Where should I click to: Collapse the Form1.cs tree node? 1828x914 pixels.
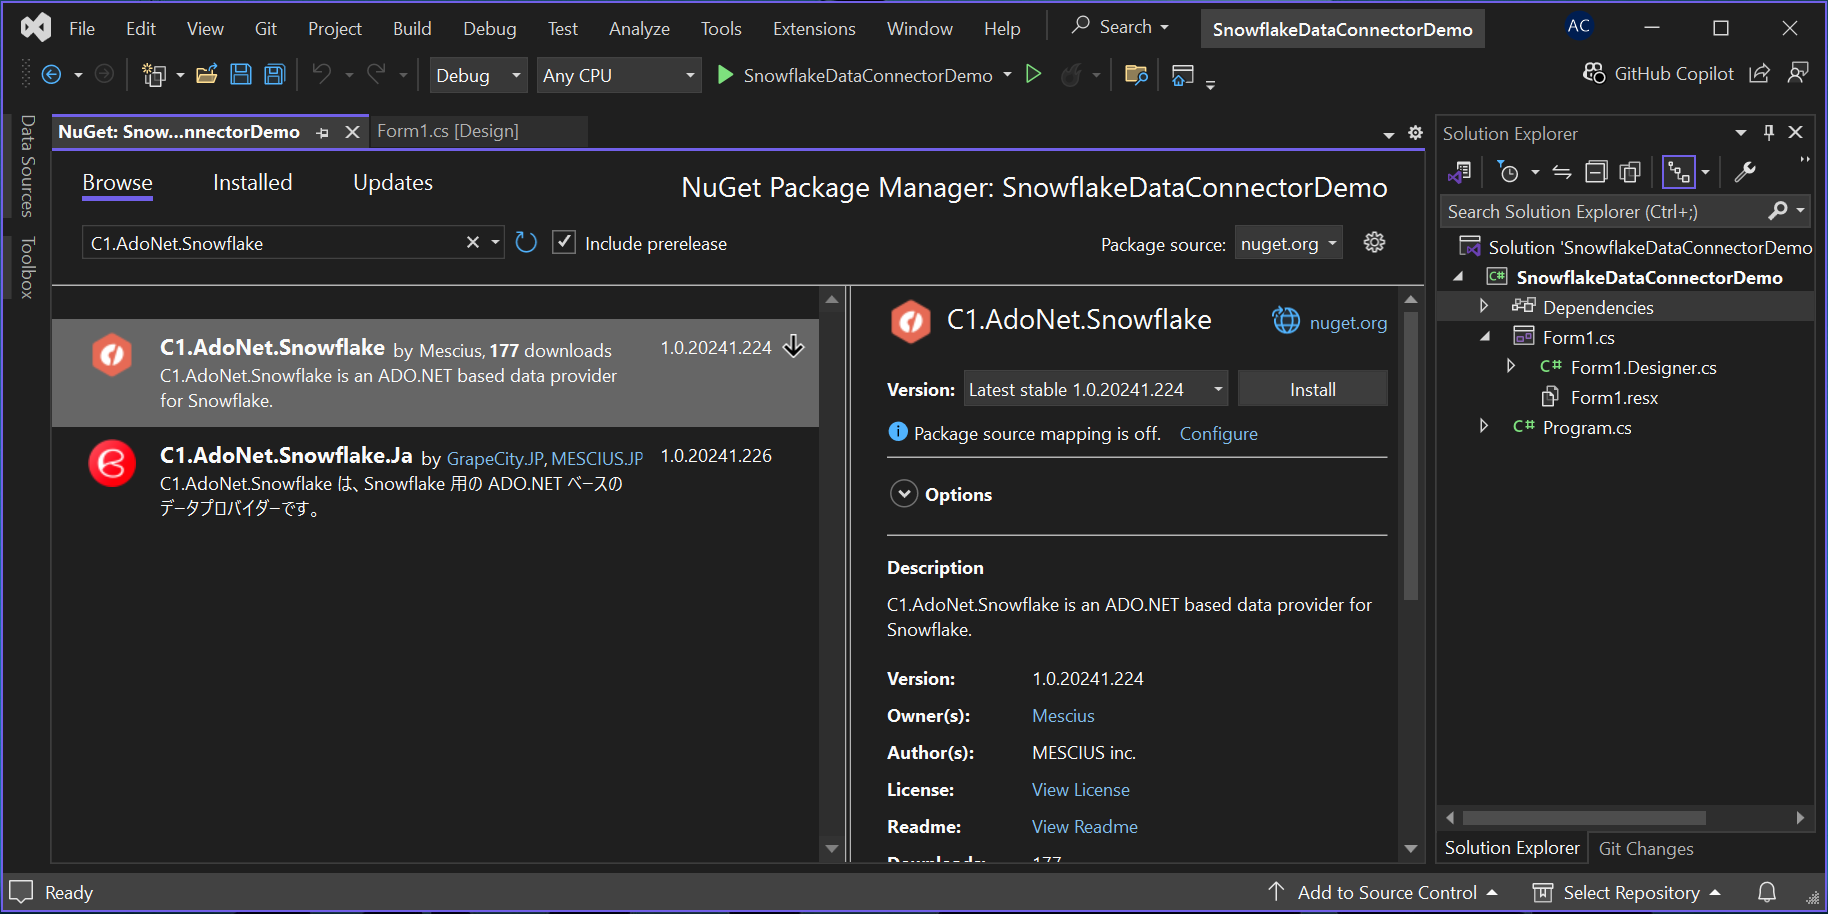1485,337
